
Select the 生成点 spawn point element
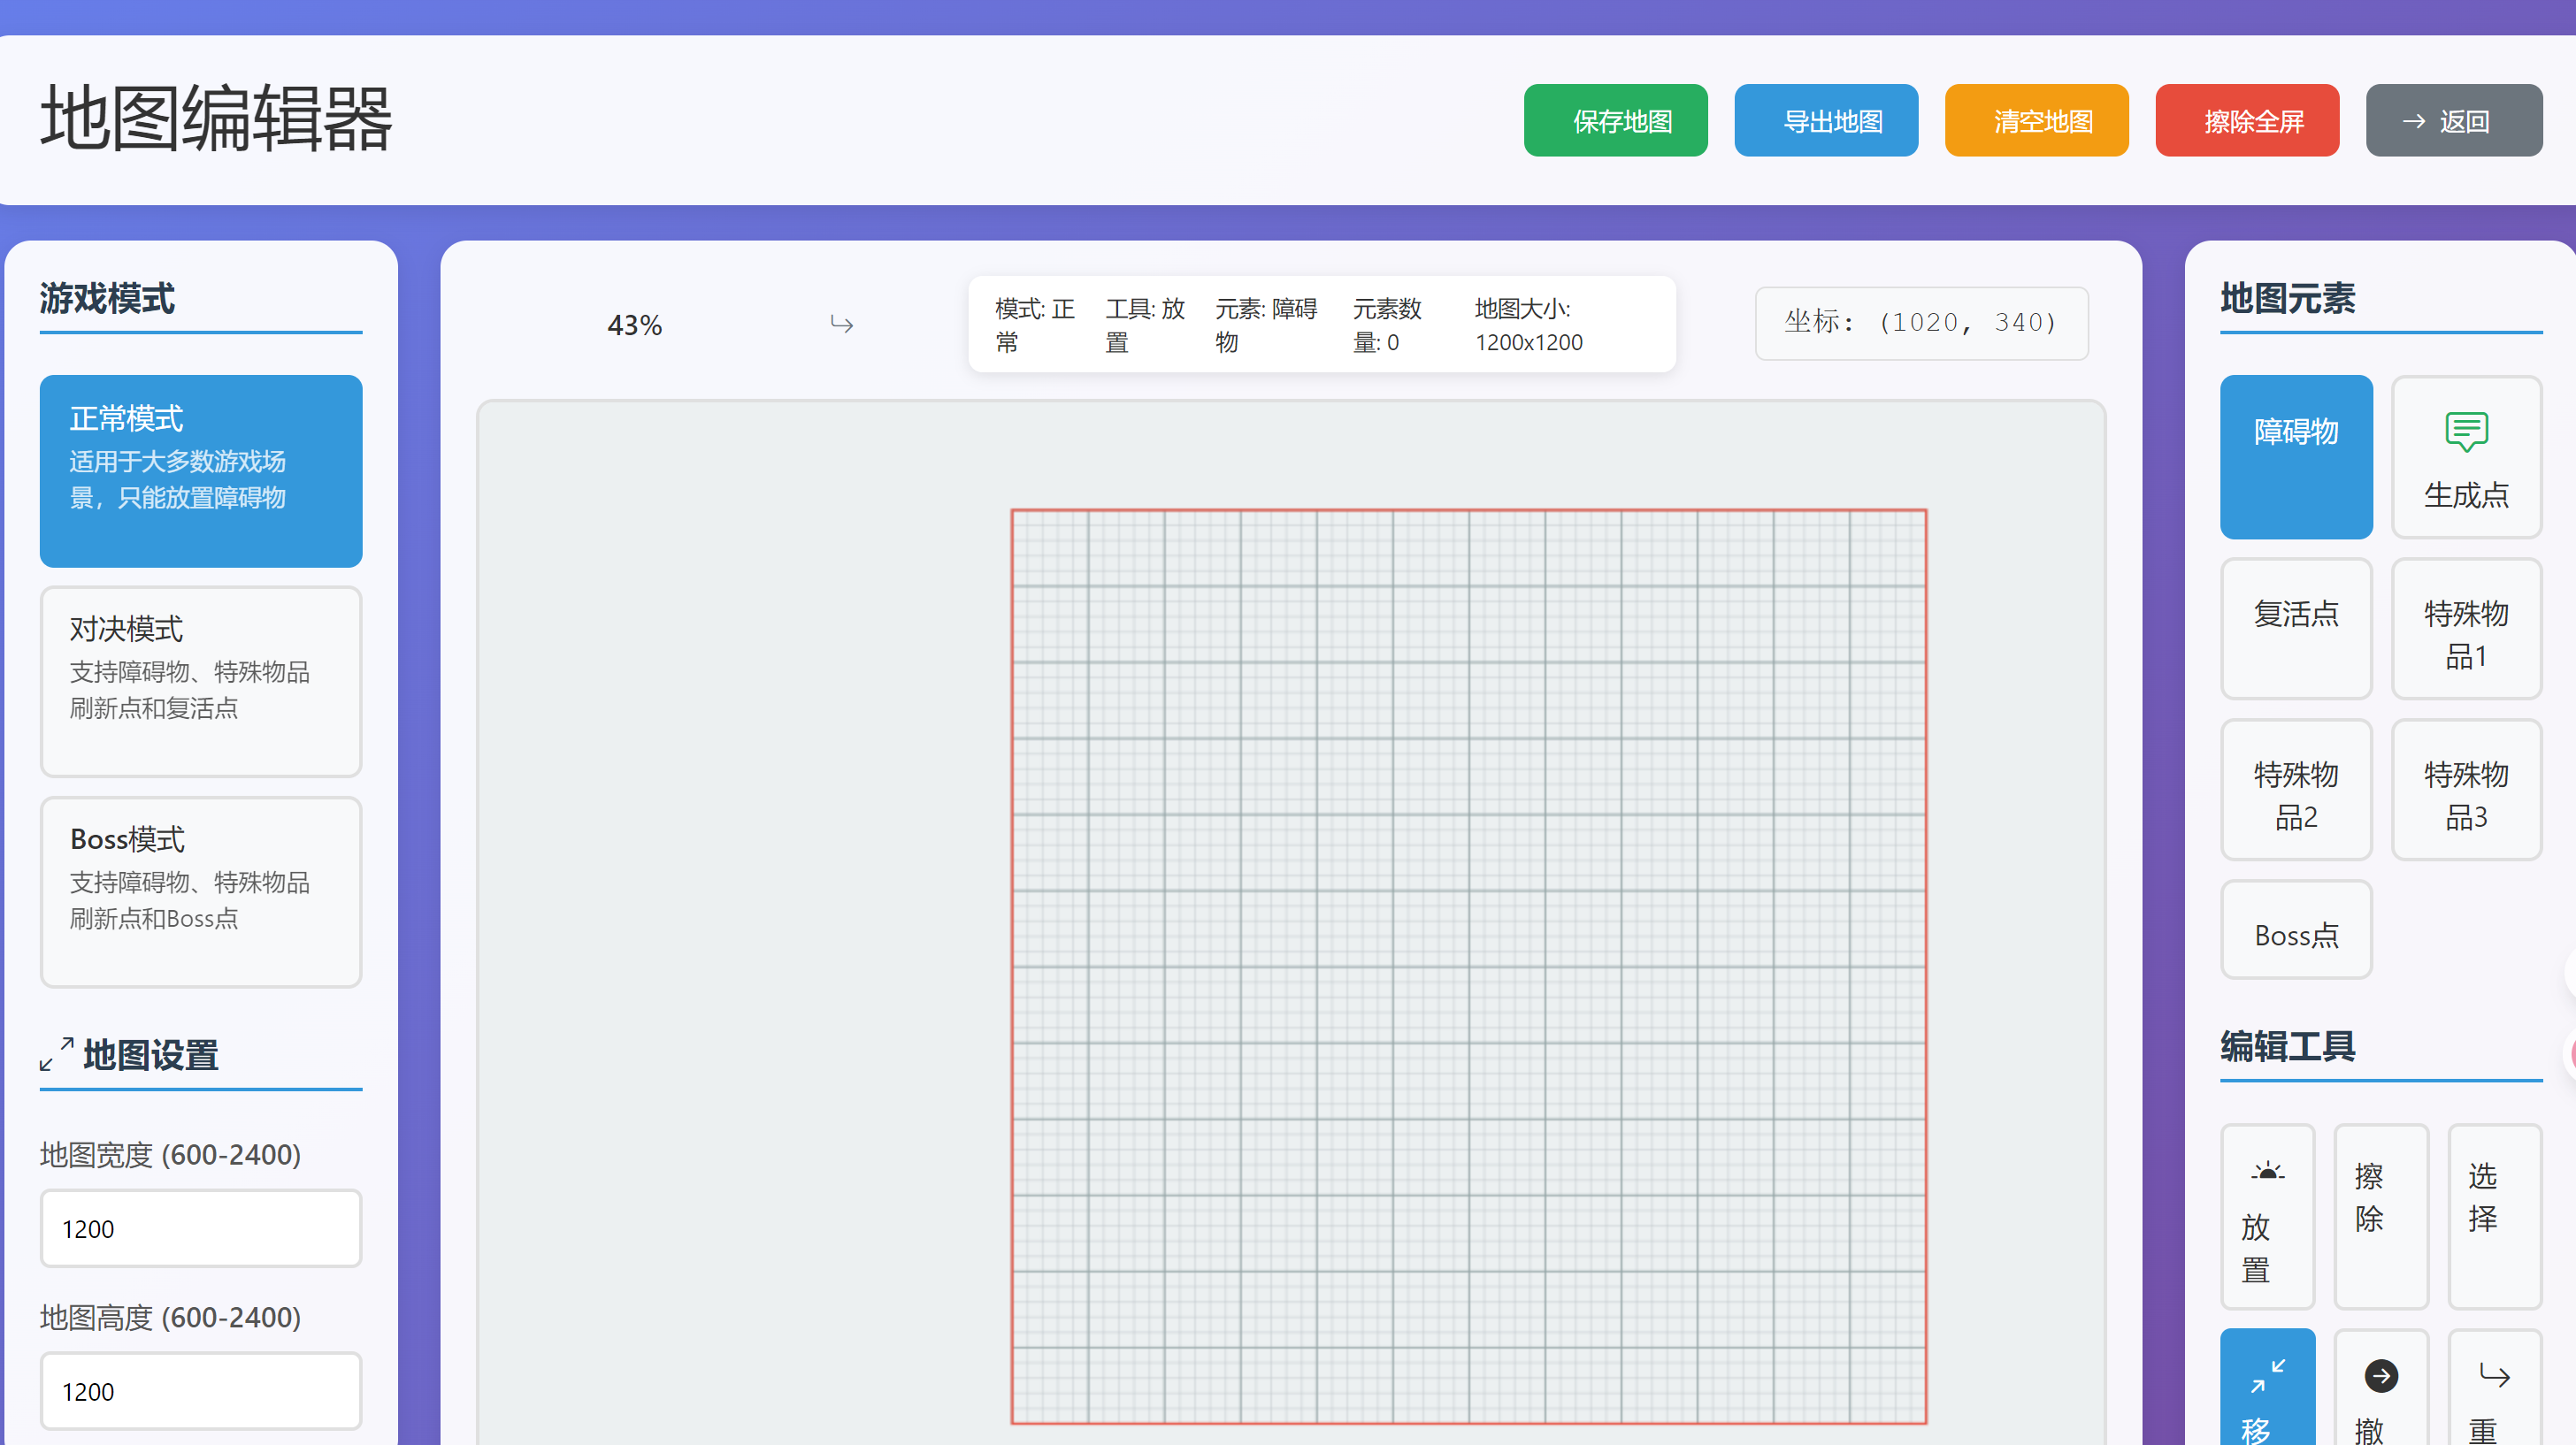pos(2465,458)
